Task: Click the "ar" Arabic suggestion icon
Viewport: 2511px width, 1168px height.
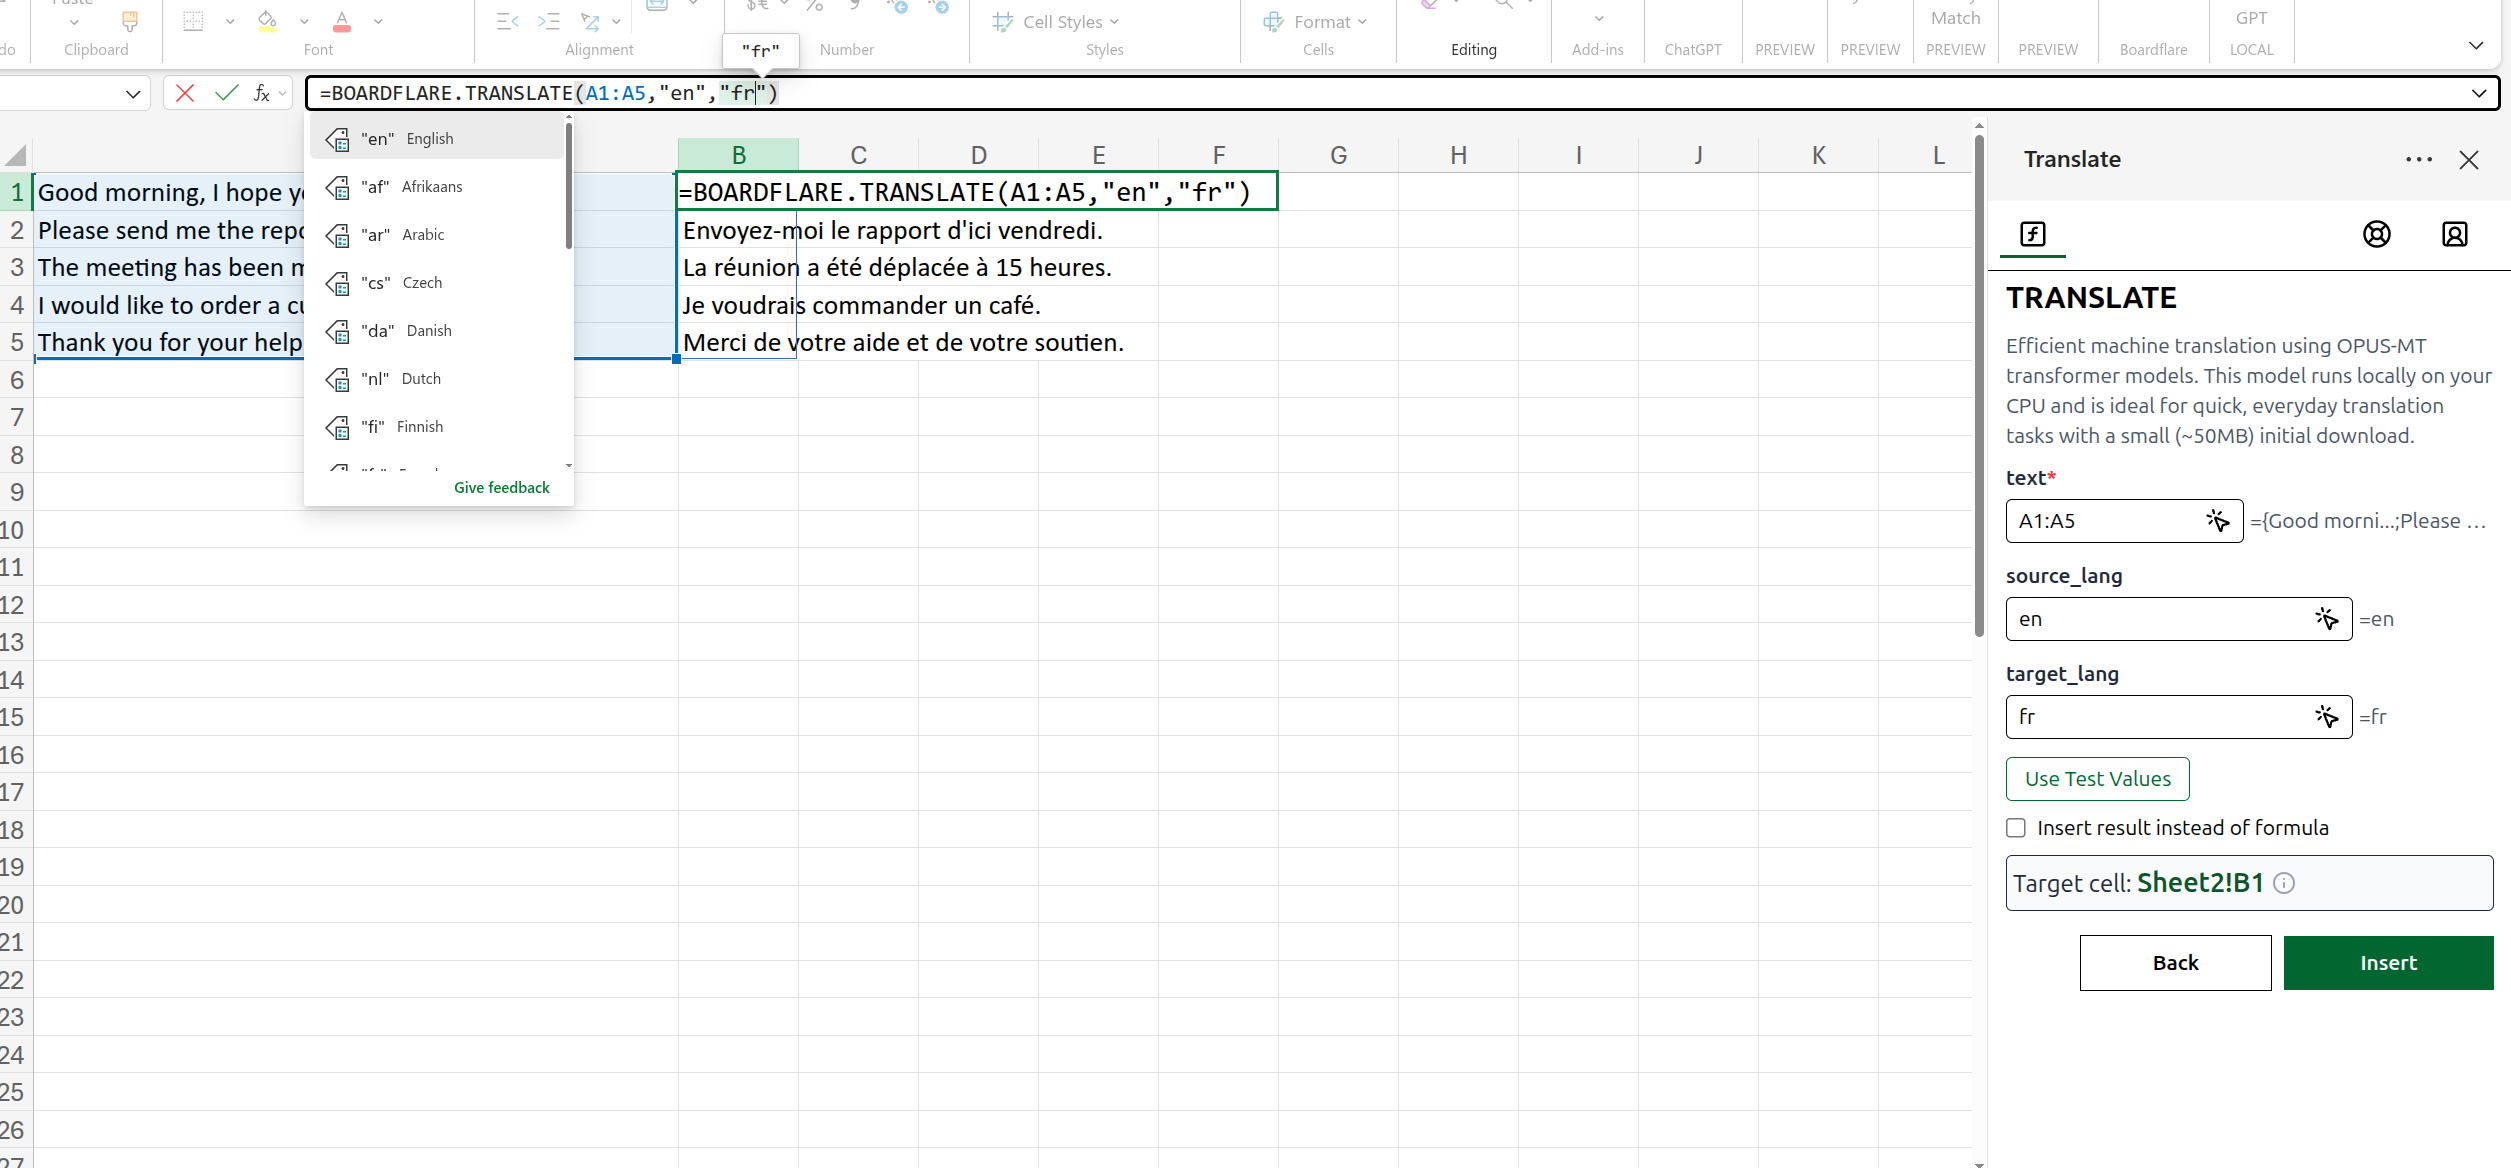Action: pos(338,235)
